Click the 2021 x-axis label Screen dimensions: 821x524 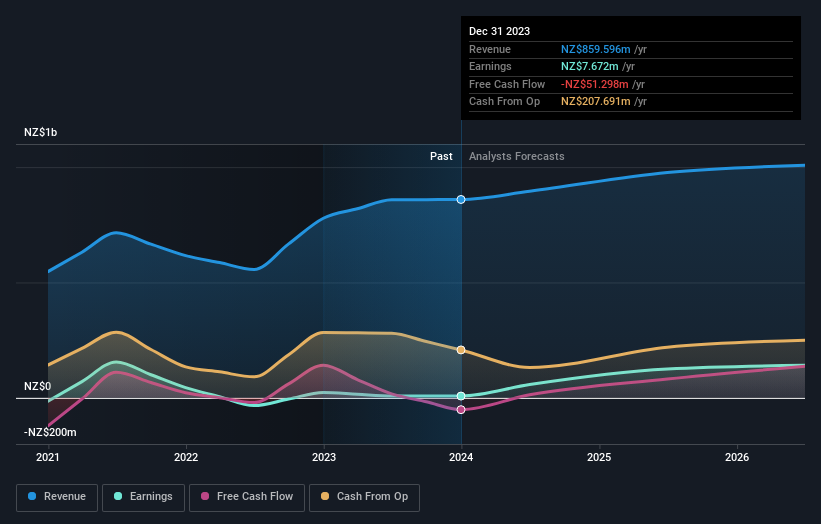point(48,458)
